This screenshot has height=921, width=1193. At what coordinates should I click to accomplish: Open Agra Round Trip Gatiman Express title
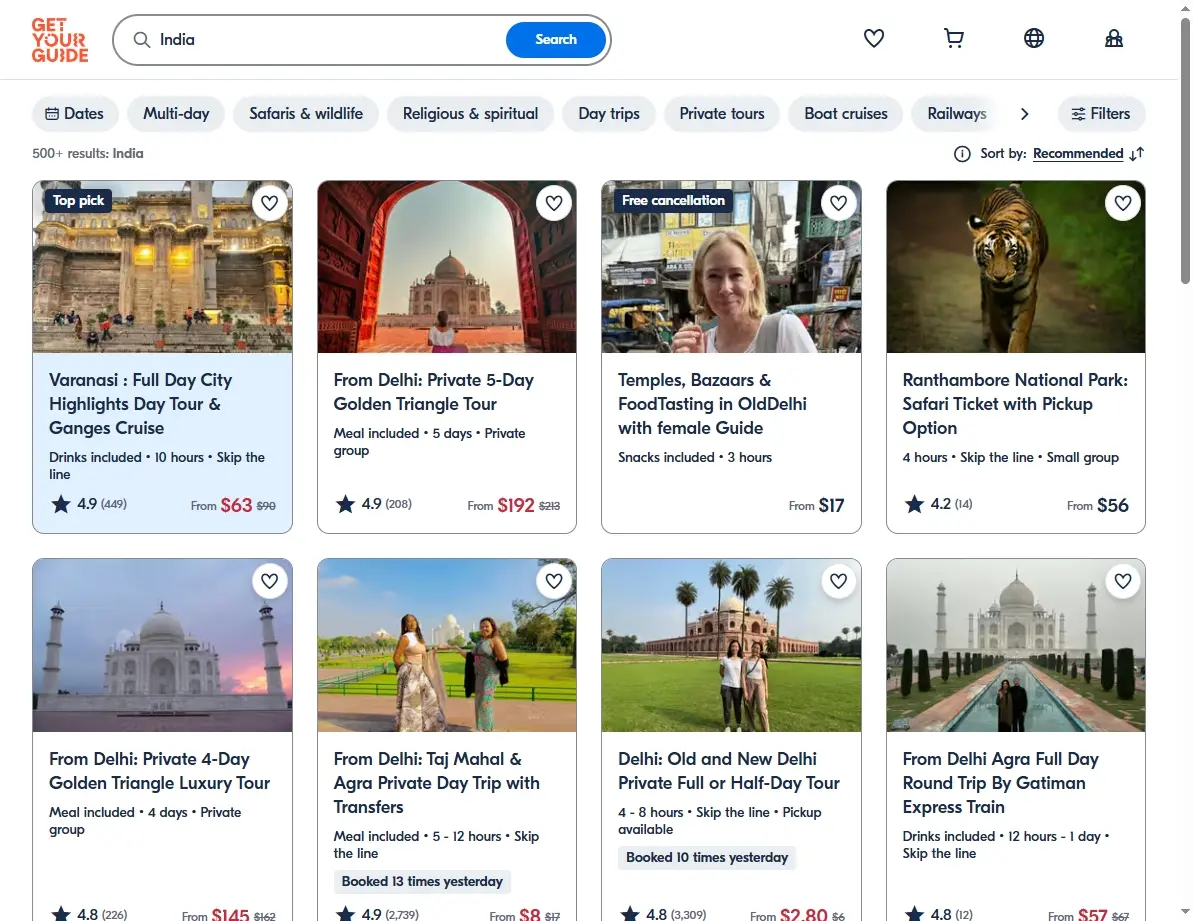(x=1001, y=783)
